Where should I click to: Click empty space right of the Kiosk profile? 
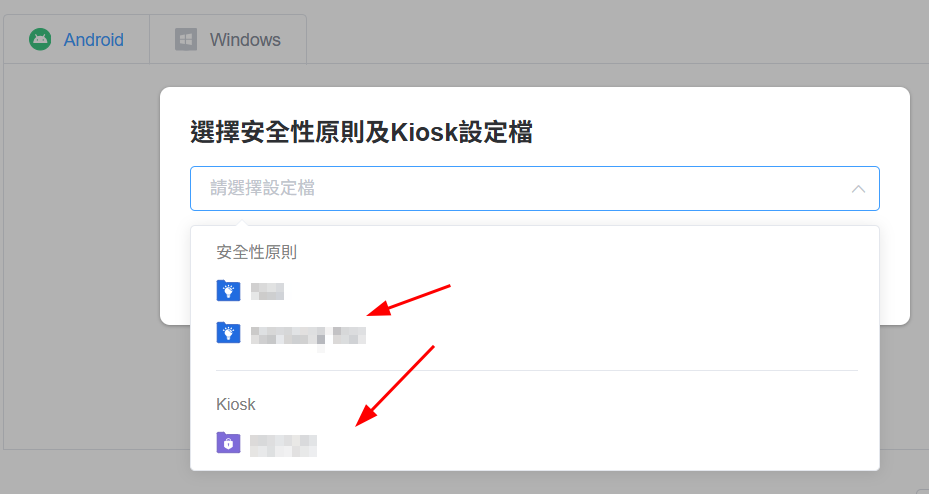[x=592, y=444]
